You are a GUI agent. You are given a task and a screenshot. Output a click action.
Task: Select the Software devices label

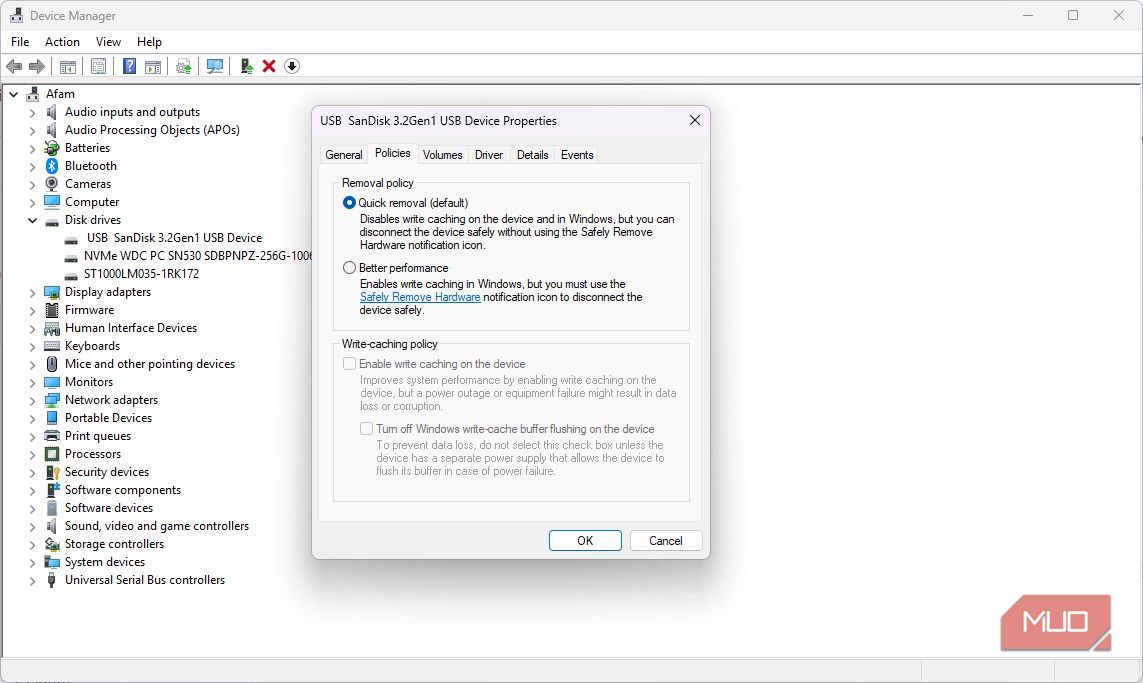109,508
